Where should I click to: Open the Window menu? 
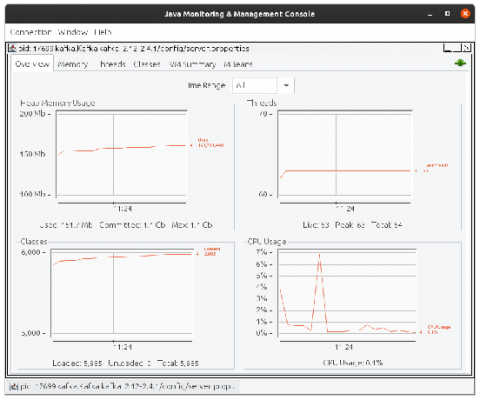(x=73, y=32)
